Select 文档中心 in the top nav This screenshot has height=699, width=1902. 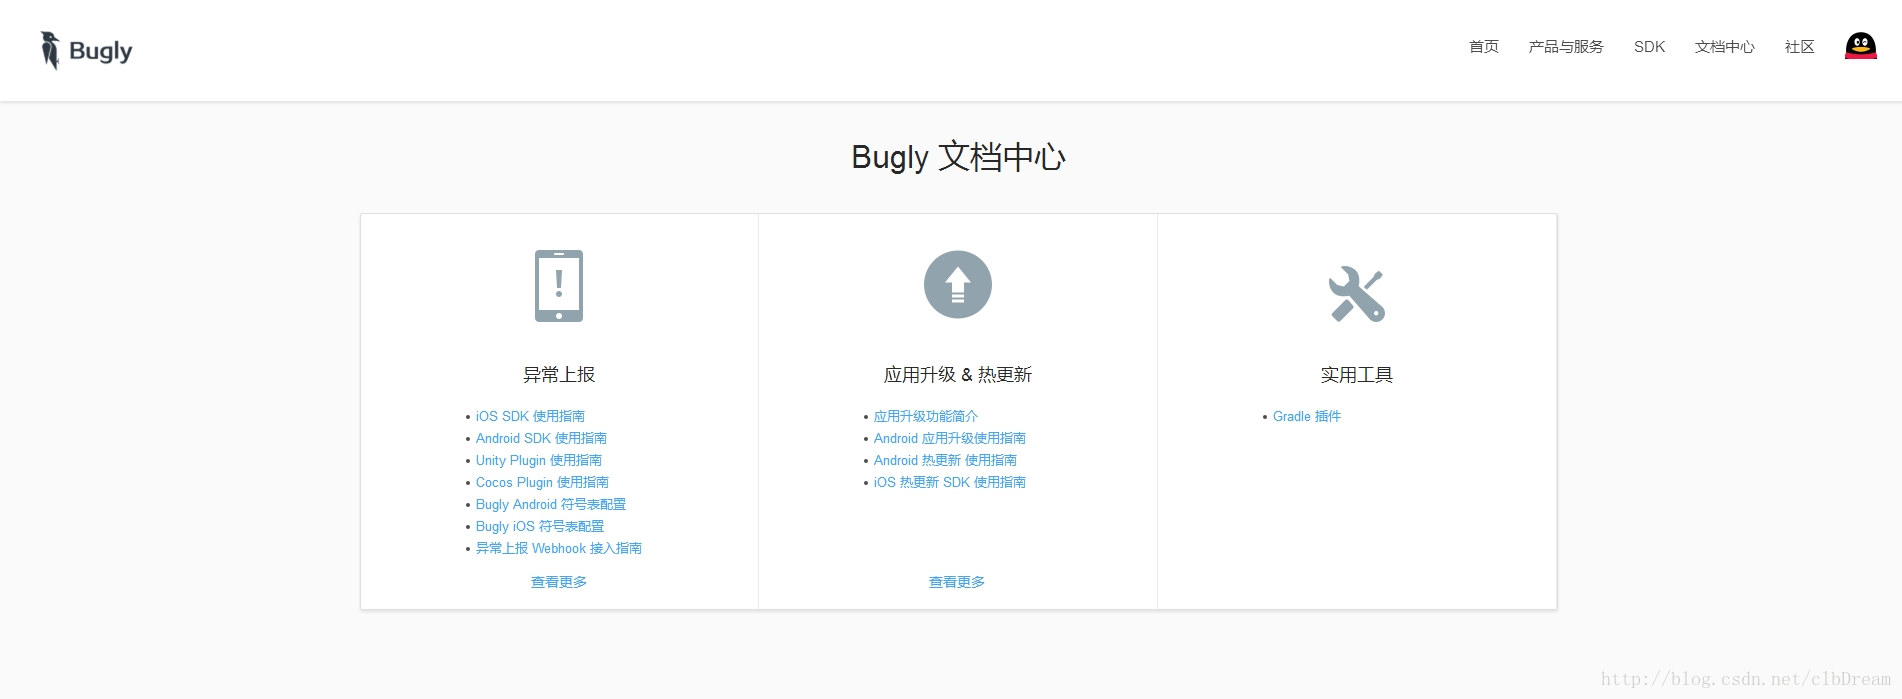(x=1724, y=47)
